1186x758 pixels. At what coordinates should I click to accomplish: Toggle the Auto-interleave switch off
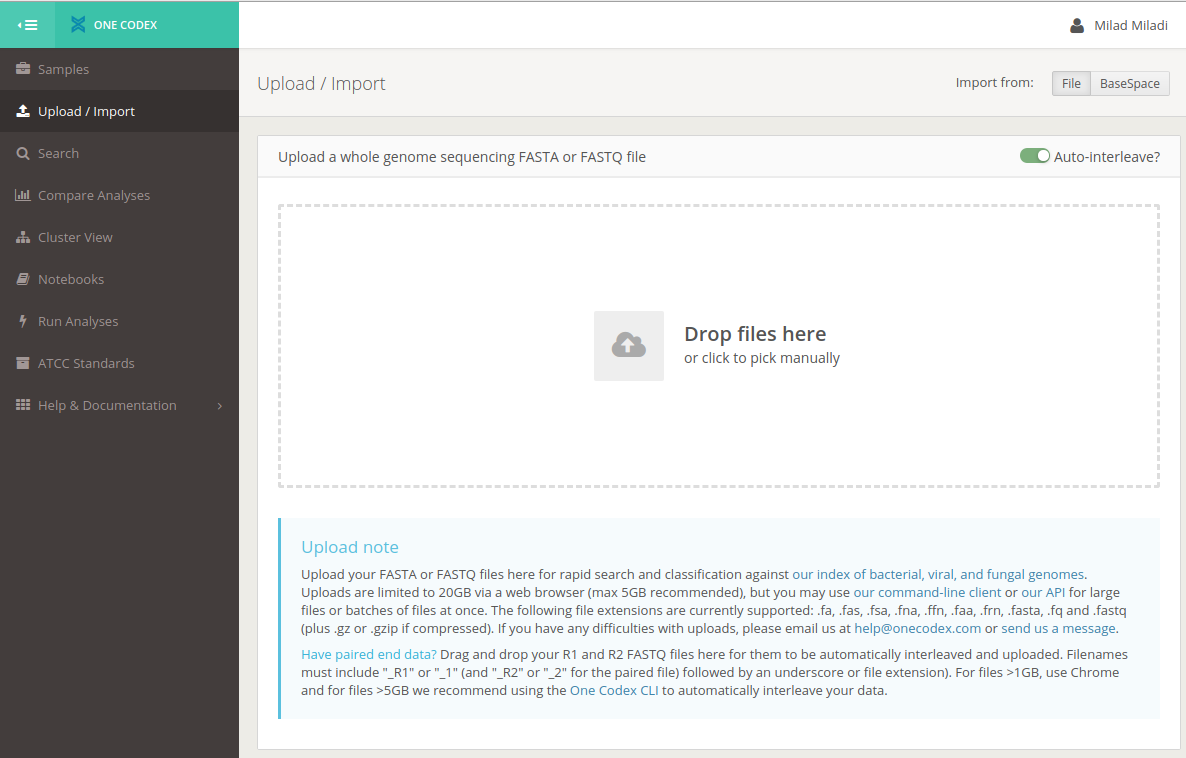tap(1034, 156)
